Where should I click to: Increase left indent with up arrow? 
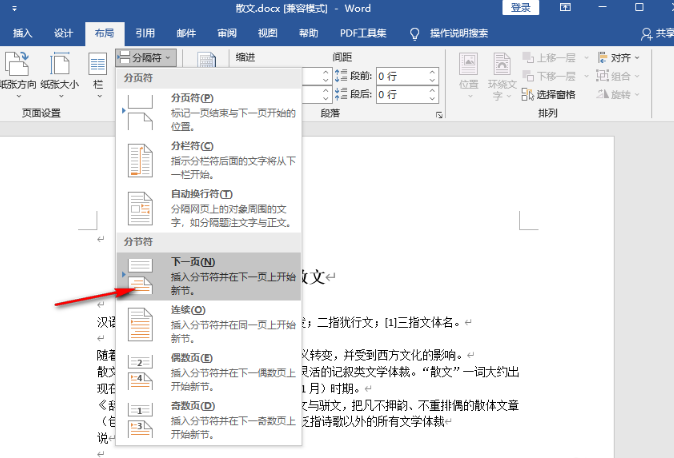click(326, 72)
